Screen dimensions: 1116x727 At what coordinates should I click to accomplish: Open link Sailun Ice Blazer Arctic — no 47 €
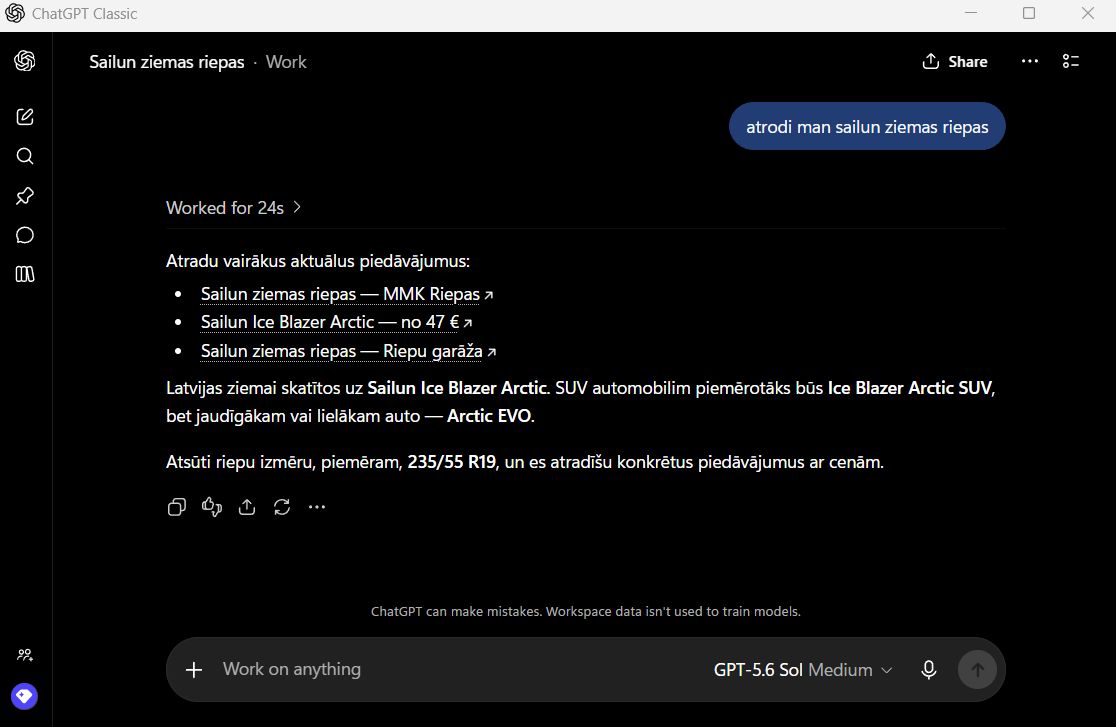tap(336, 323)
